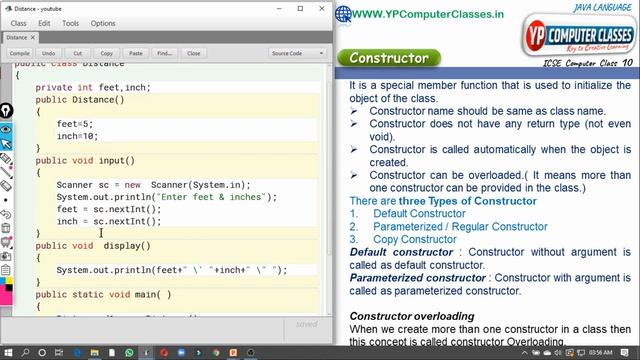Click the trash bin clear icon

point(6,228)
